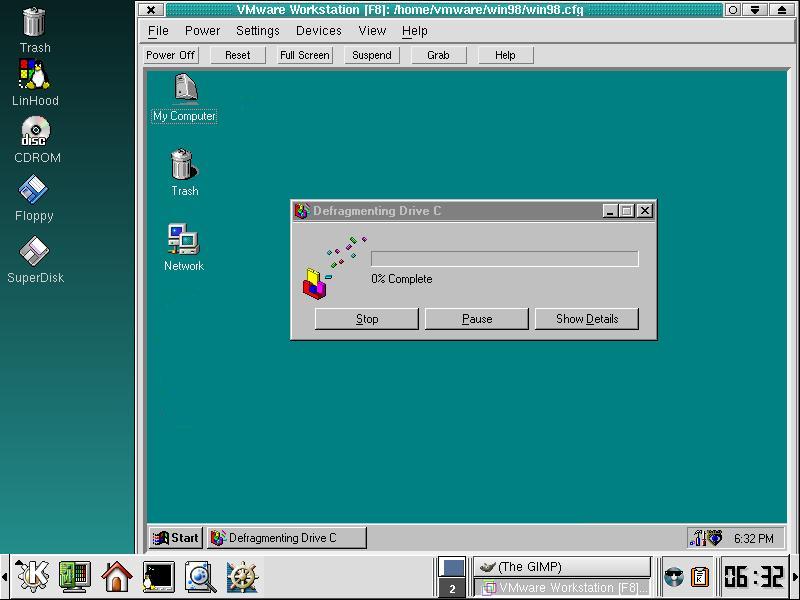Image resolution: width=800 pixels, height=600 pixels.
Task: Click the defragmentation progress bar
Action: (x=504, y=259)
